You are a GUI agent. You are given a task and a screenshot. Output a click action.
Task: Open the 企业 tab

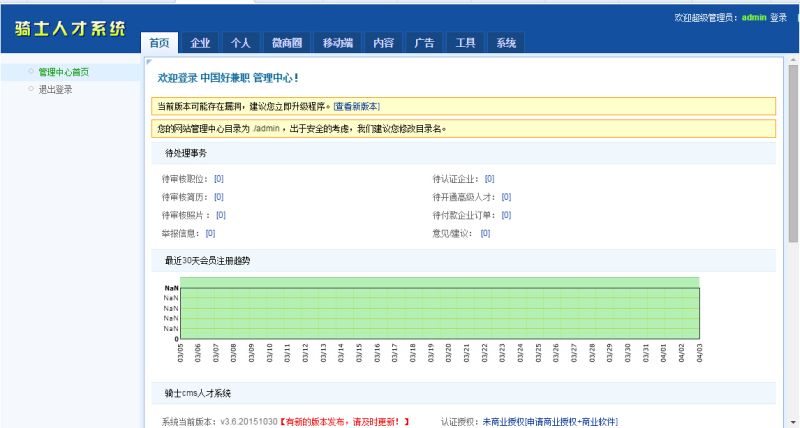click(x=200, y=43)
